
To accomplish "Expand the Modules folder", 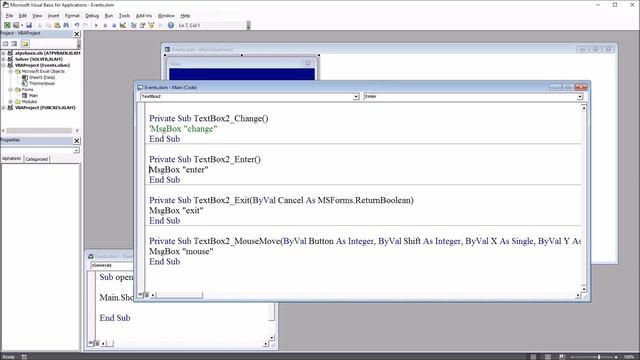I will tap(11, 102).
